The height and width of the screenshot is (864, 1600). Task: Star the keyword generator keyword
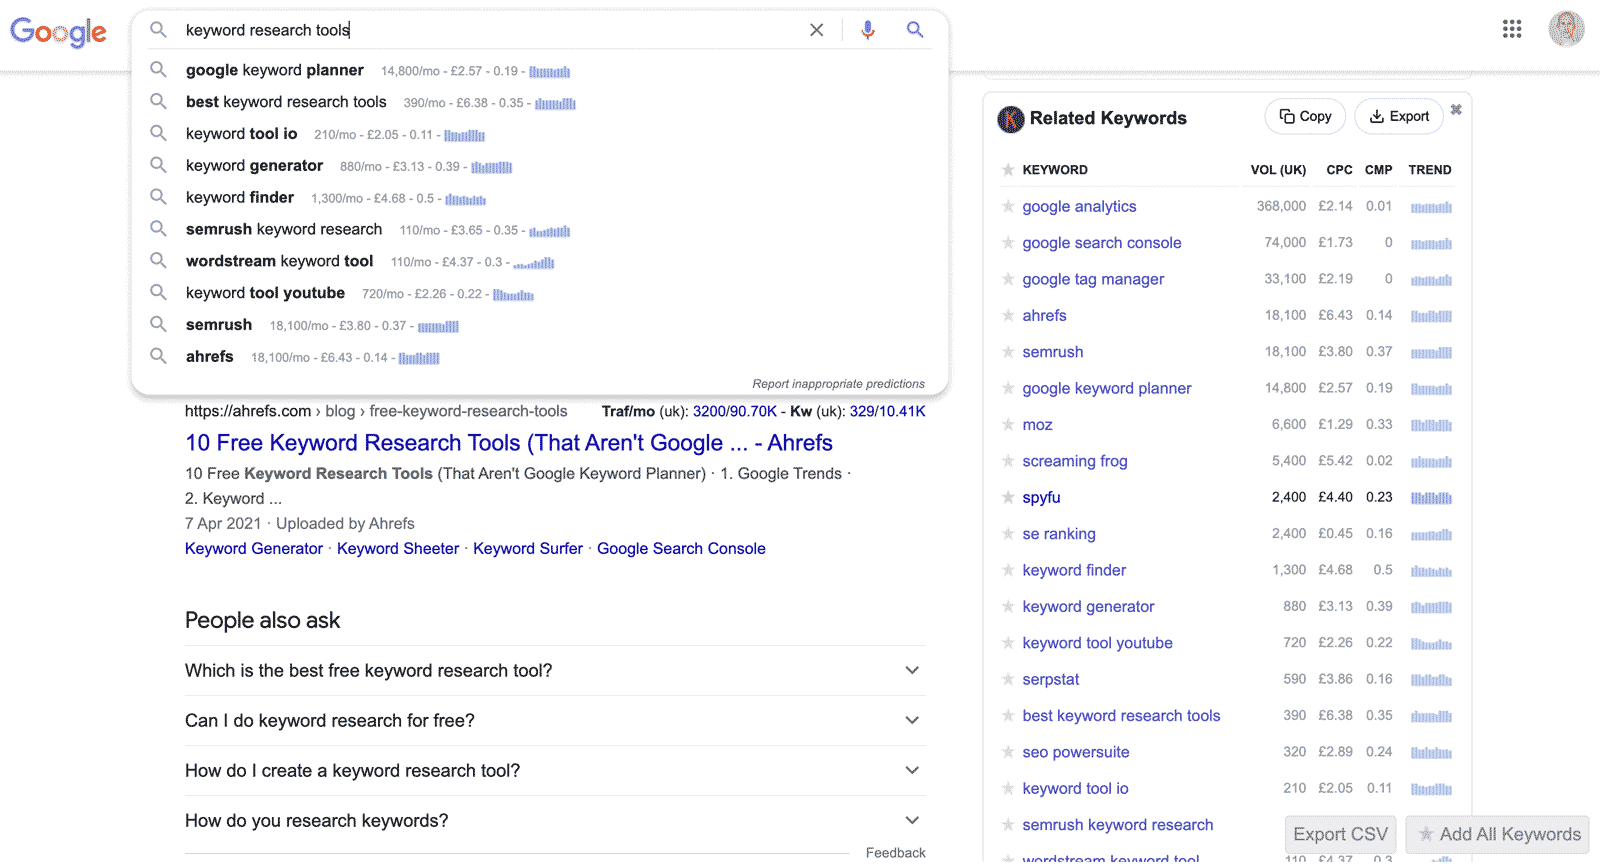[1008, 607]
